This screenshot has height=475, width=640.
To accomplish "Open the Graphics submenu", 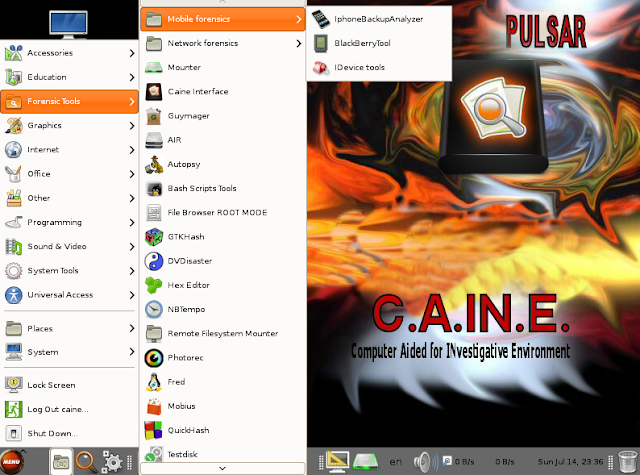I will tap(69, 125).
